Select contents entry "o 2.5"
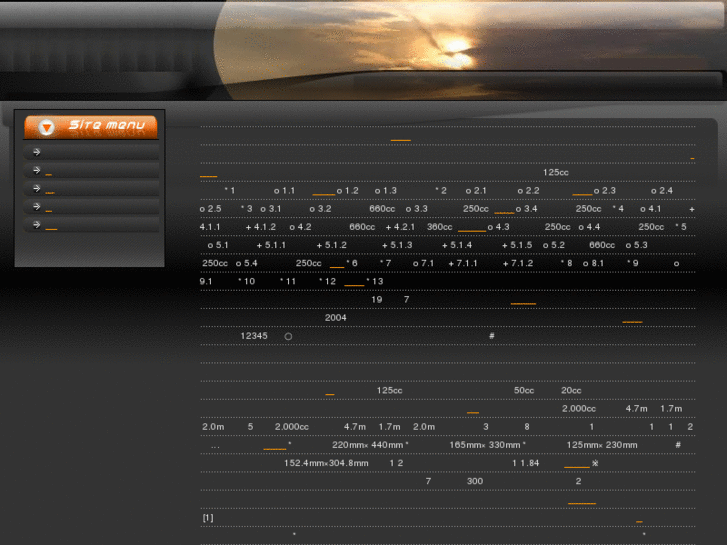 point(210,209)
